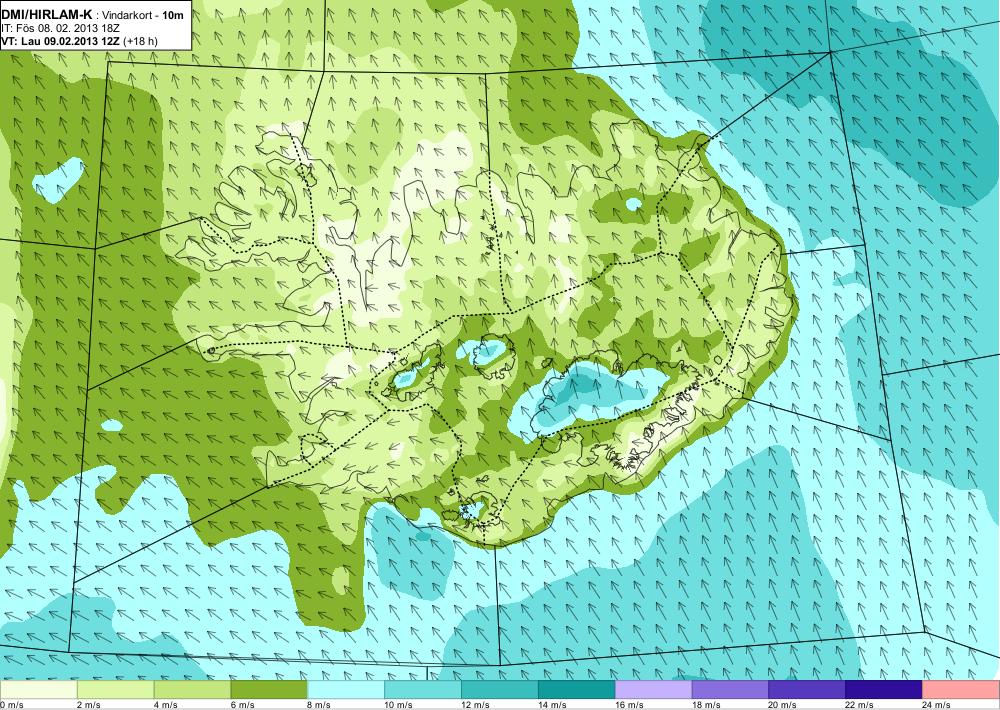The image size is (1000, 710).
Task: Choose the cyan 10–12 m/s legend swatch
Action: (423, 690)
